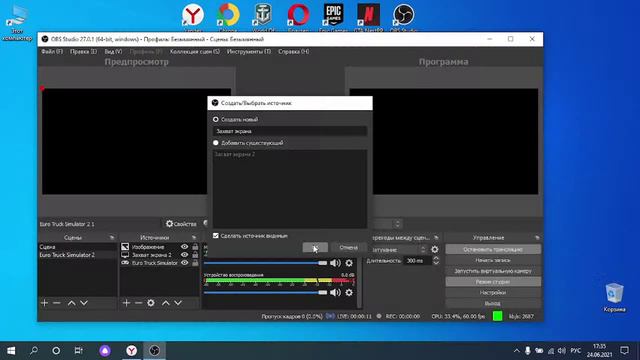Click Остановить трансляцию button

(x=493, y=249)
